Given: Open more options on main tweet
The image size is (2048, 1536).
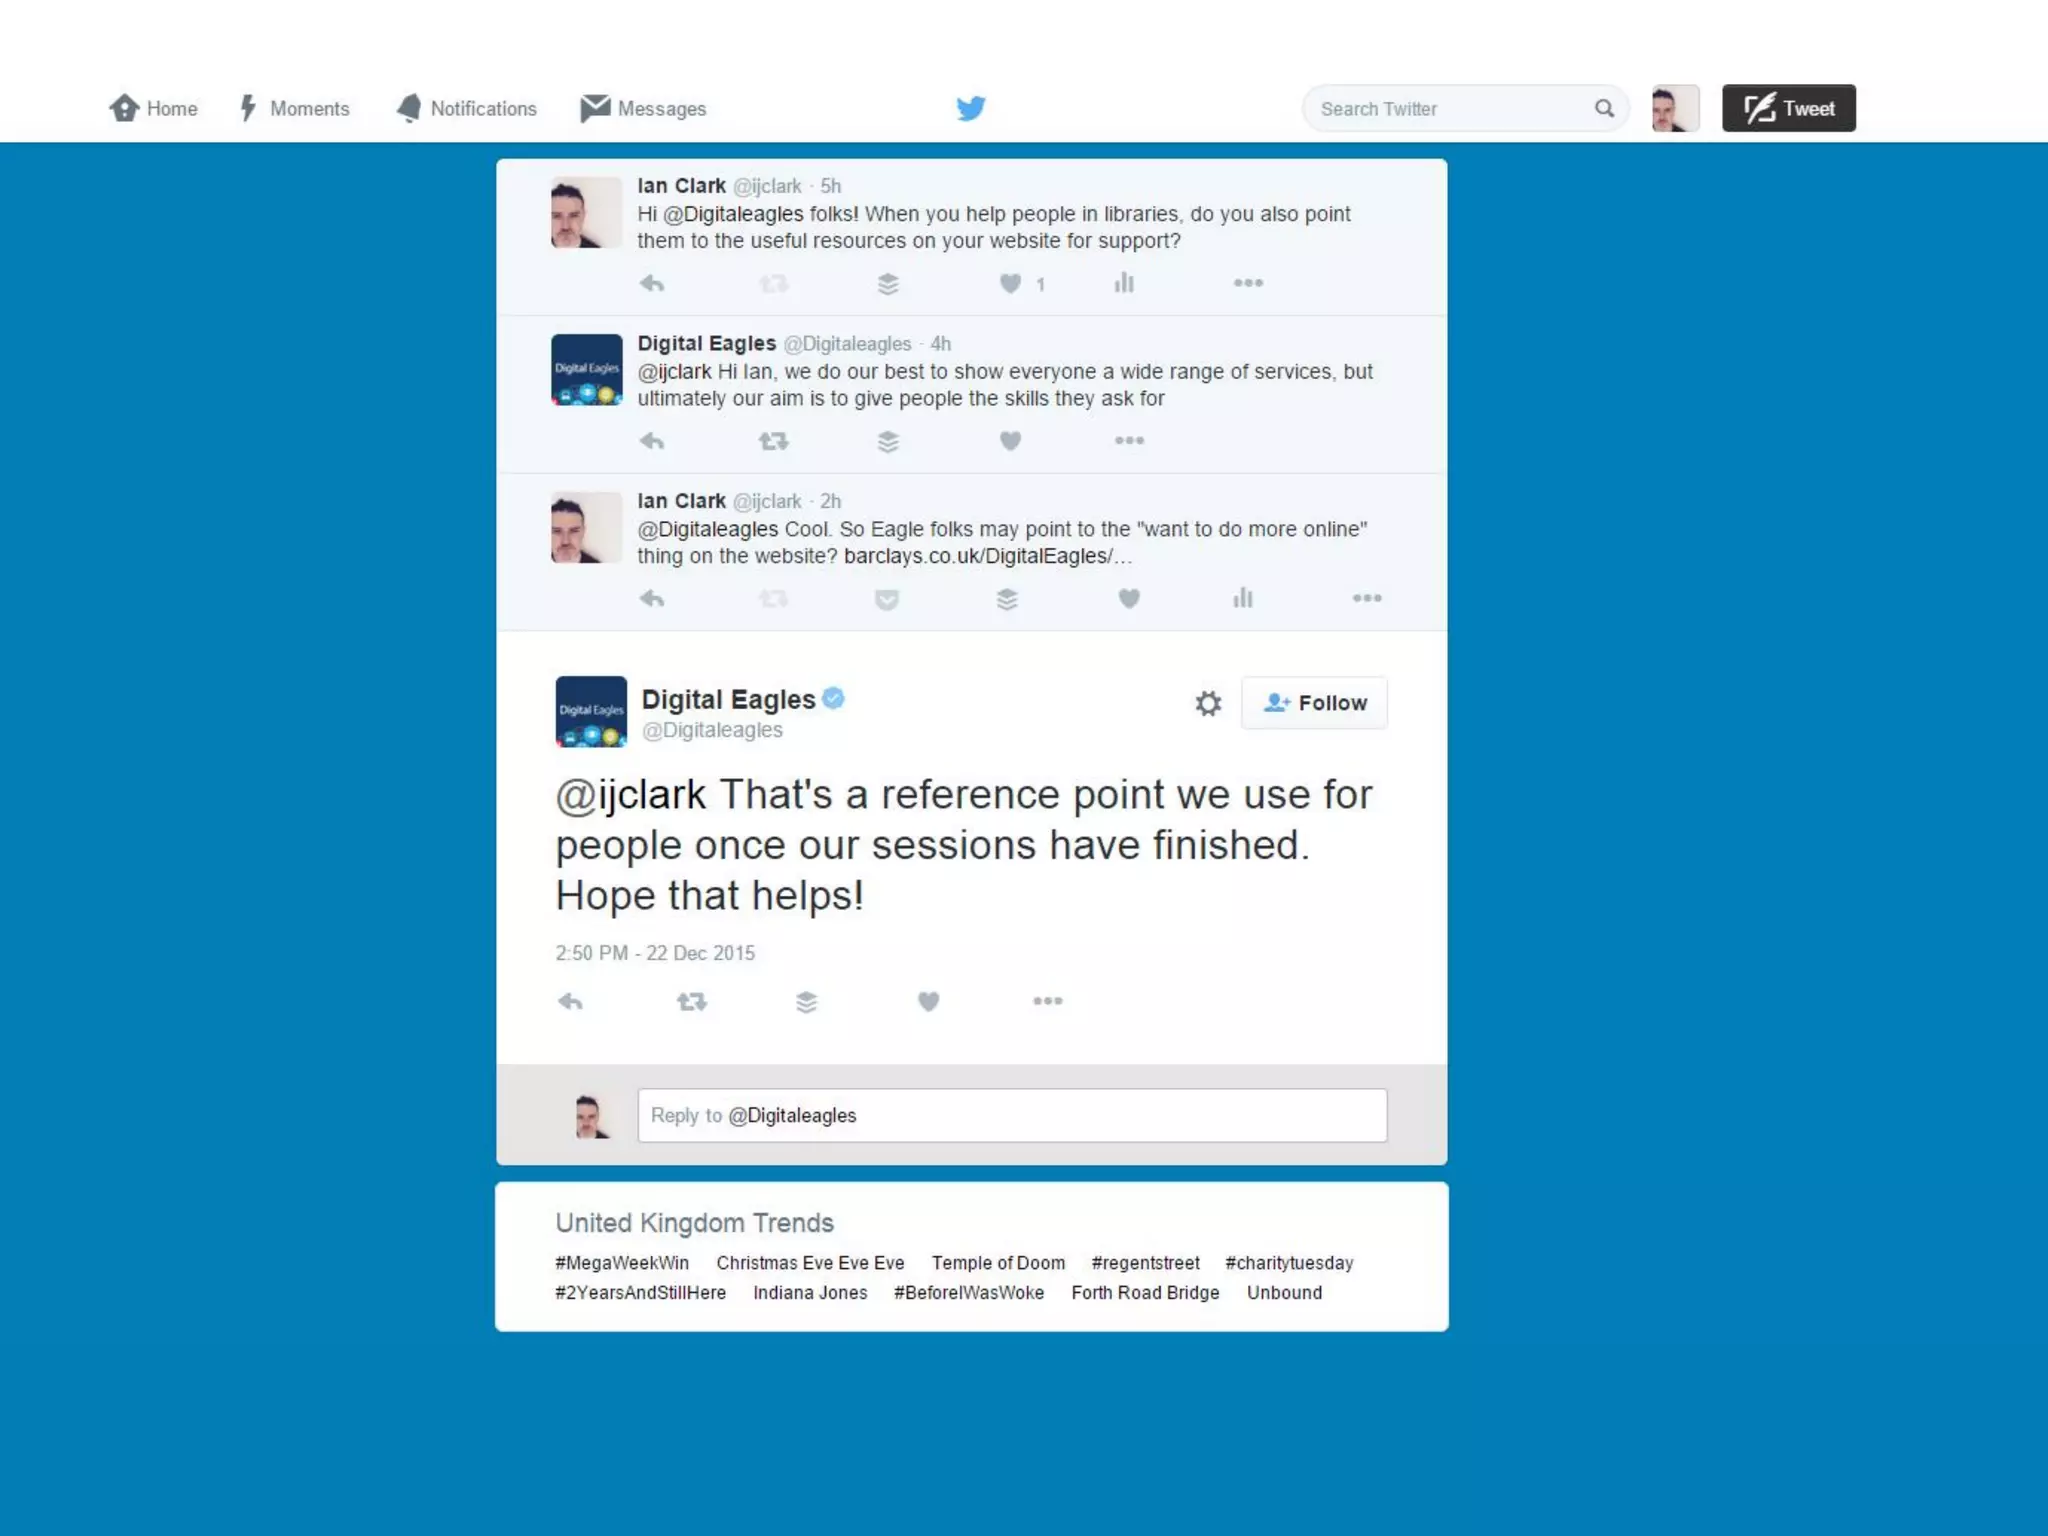Looking at the screenshot, I should [x=1047, y=1001].
